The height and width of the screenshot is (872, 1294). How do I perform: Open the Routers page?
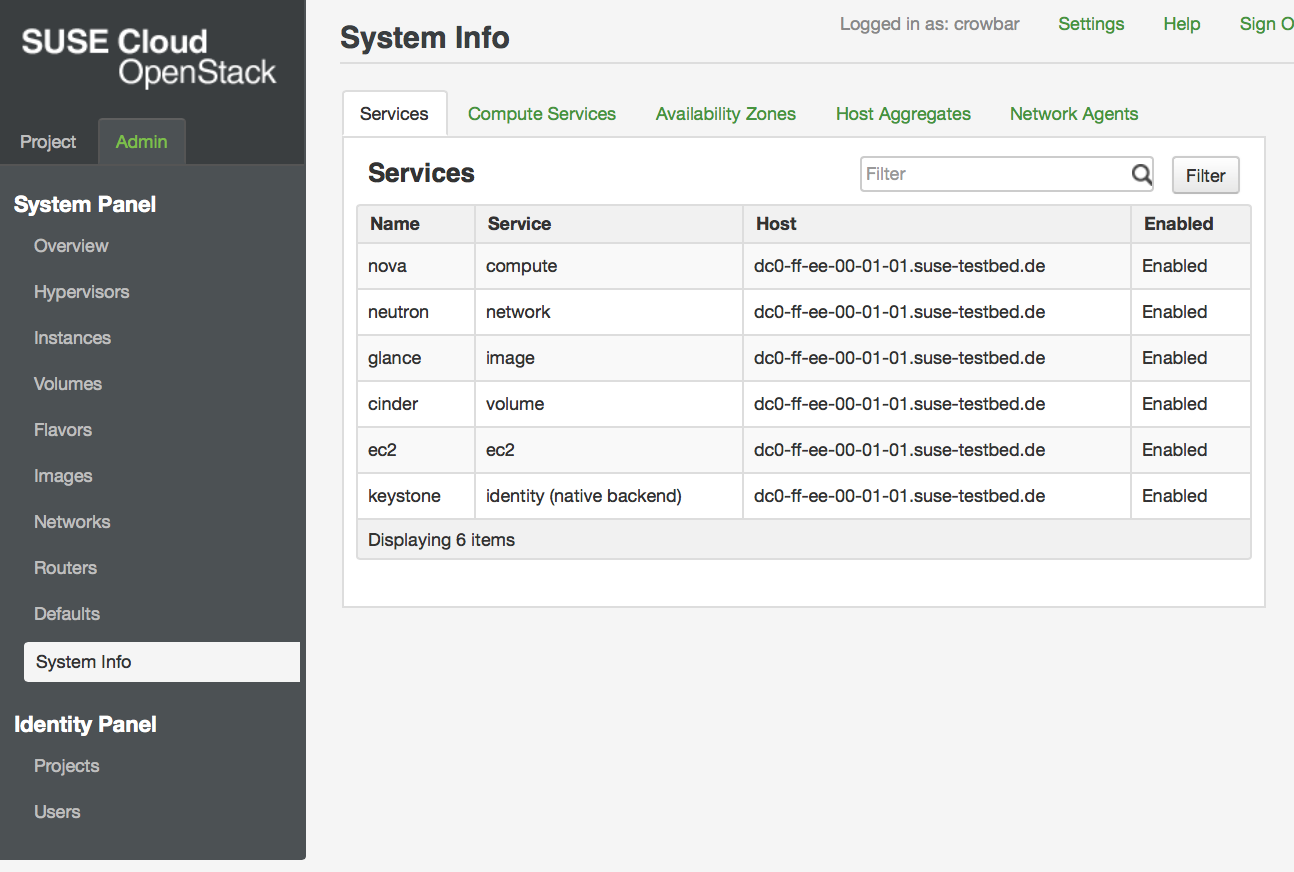(65, 568)
